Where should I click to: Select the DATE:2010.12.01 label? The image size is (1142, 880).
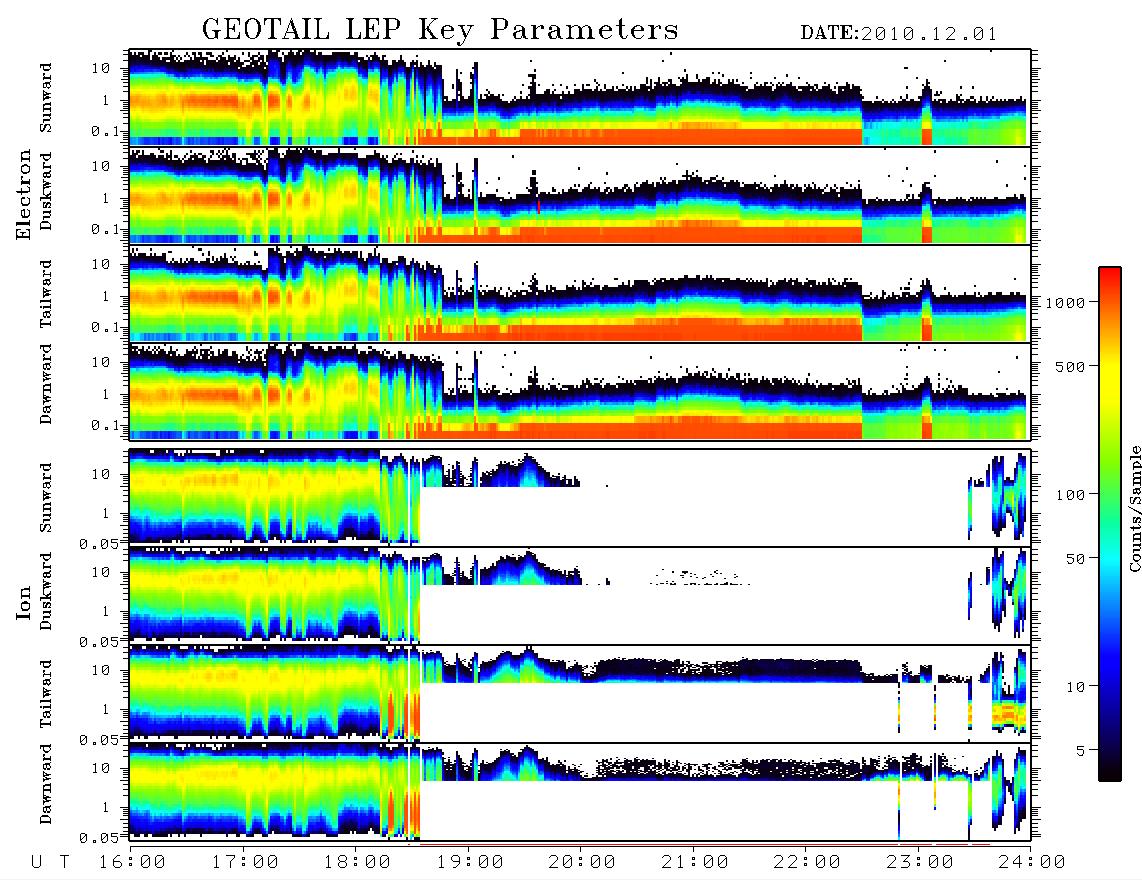[x=899, y=34]
